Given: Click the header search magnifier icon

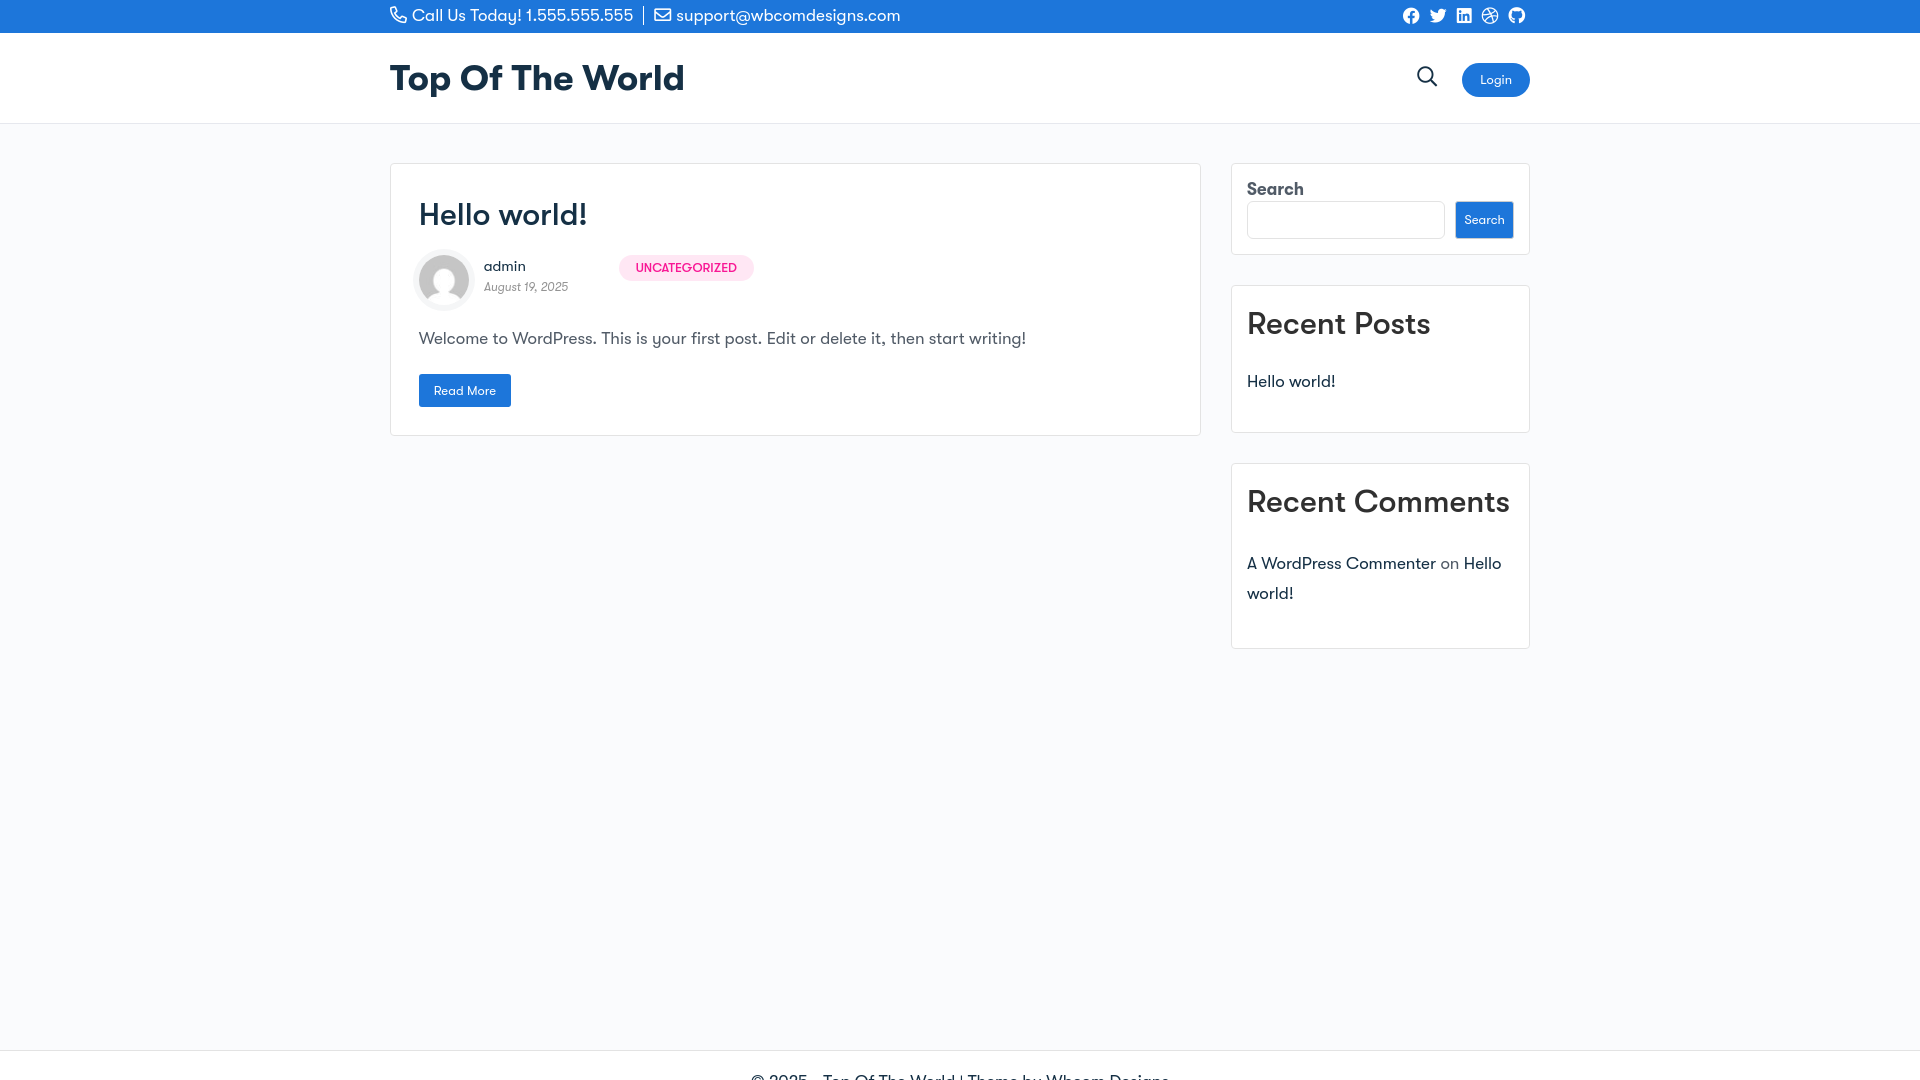Looking at the screenshot, I should tap(1427, 77).
